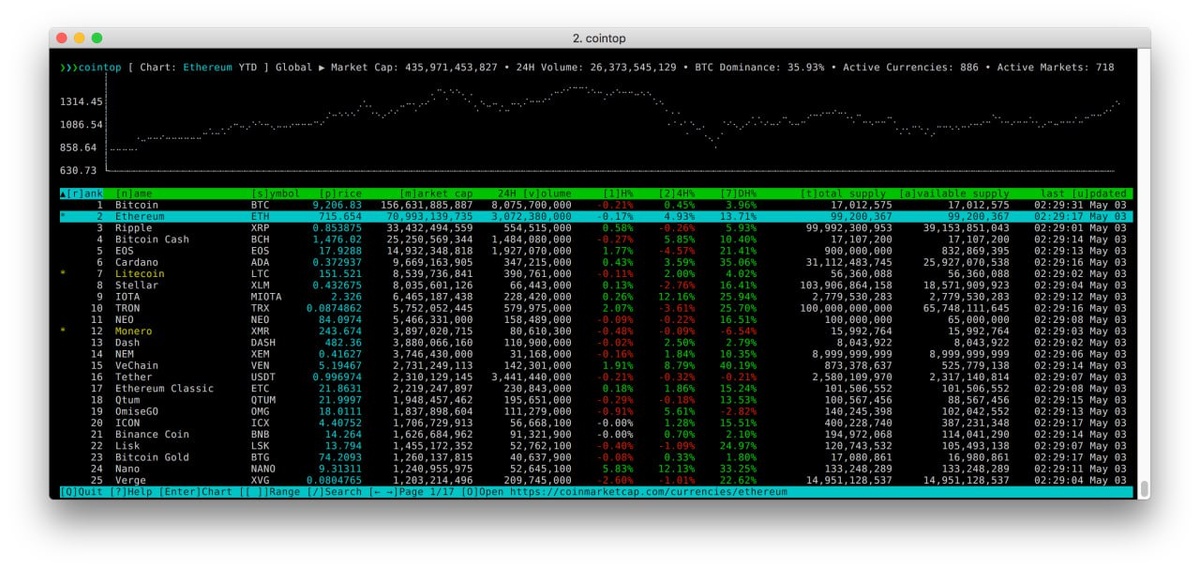Select the Litecoin row name
This screenshot has width=1200, height=570.
(x=140, y=274)
